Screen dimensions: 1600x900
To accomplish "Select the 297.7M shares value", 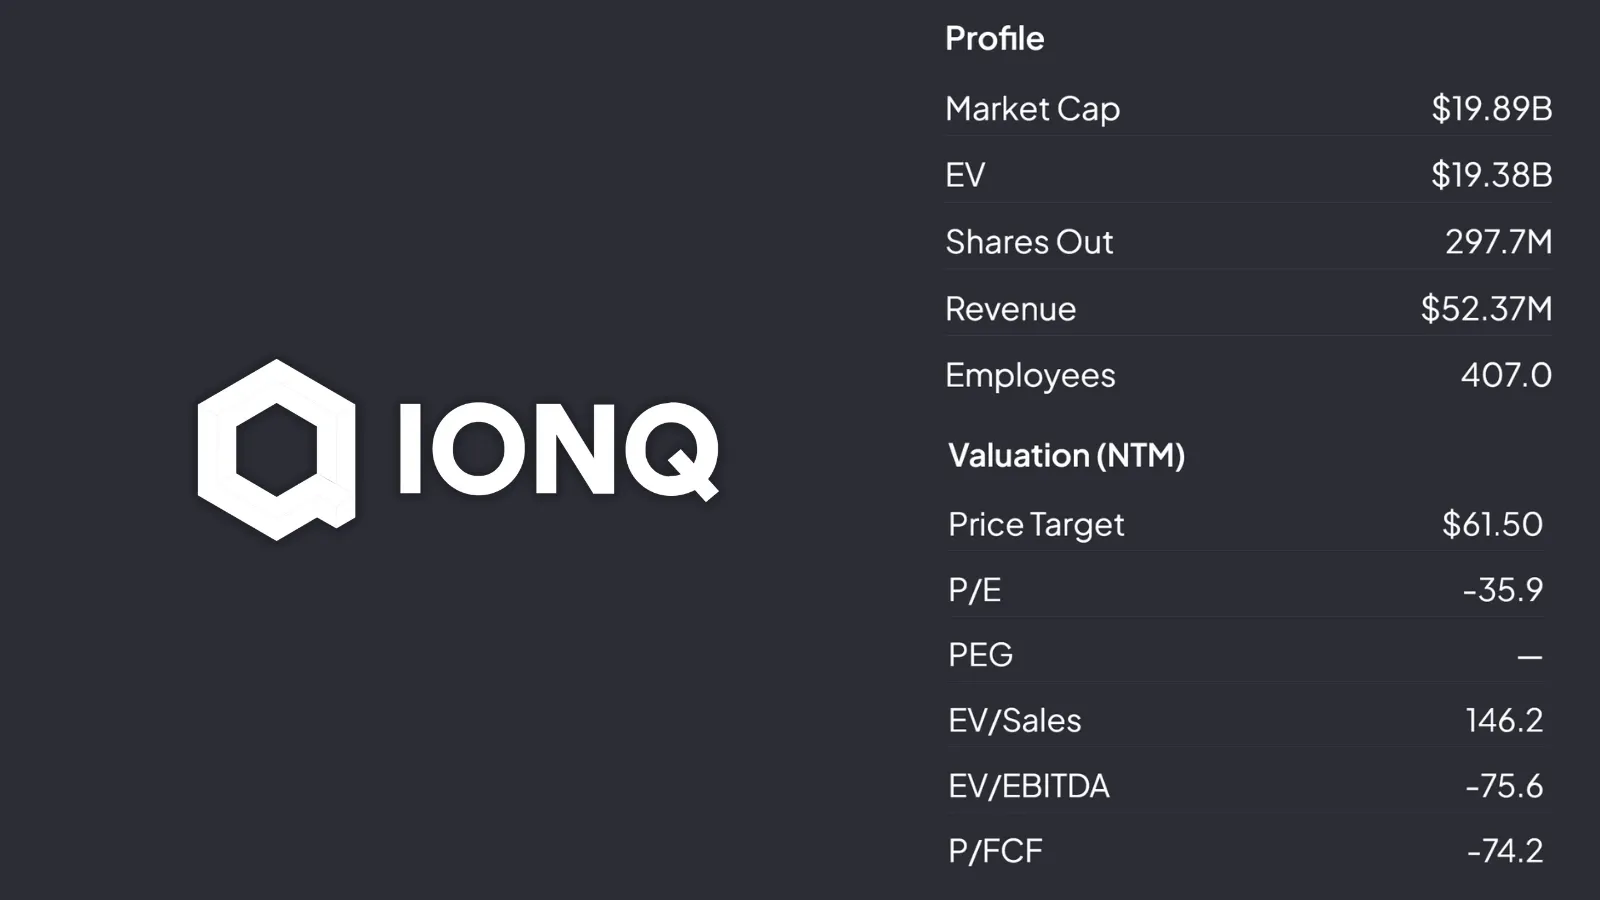I will [1498, 242].
